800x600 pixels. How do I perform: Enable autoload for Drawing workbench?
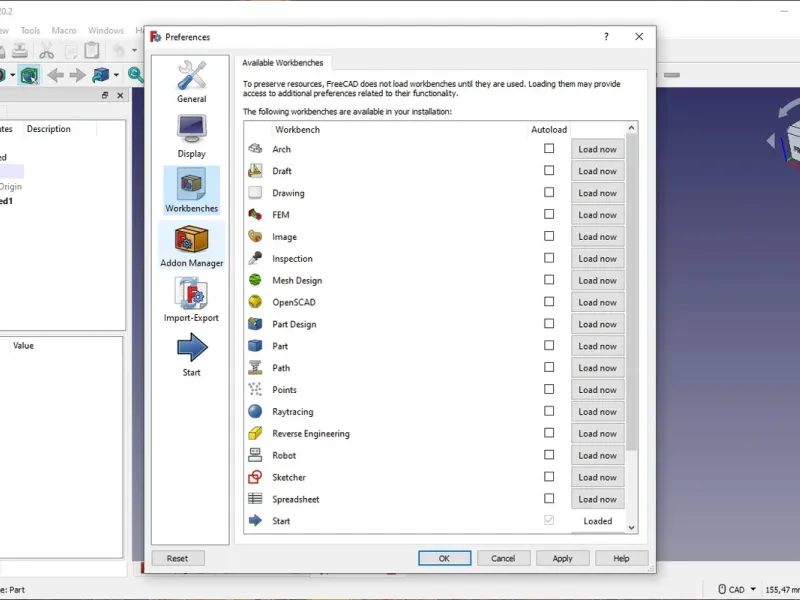[x=549, y=192]
